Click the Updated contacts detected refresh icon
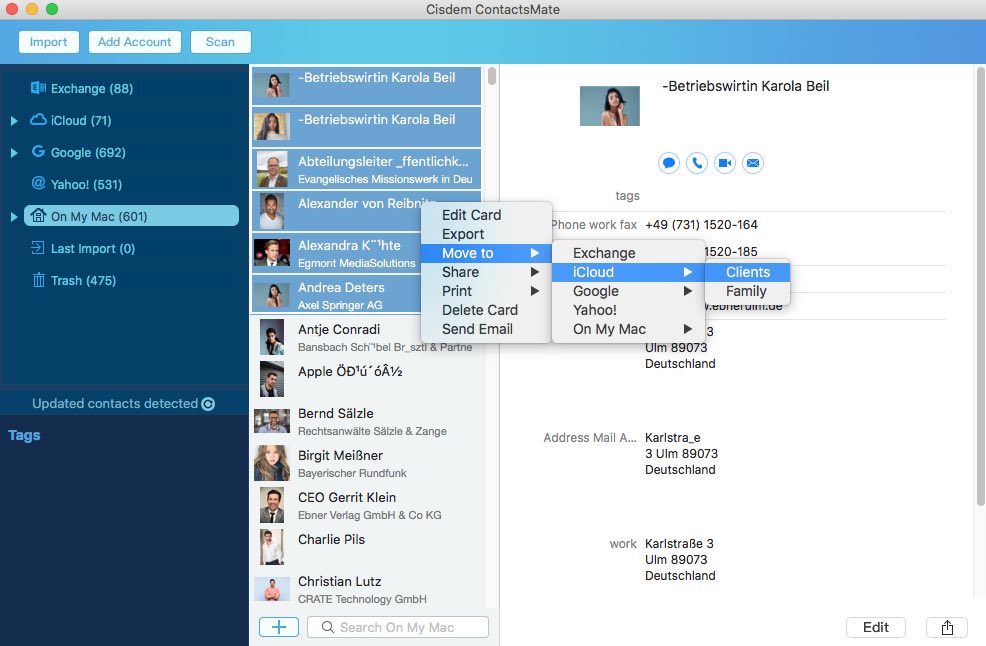 (208, 404)
